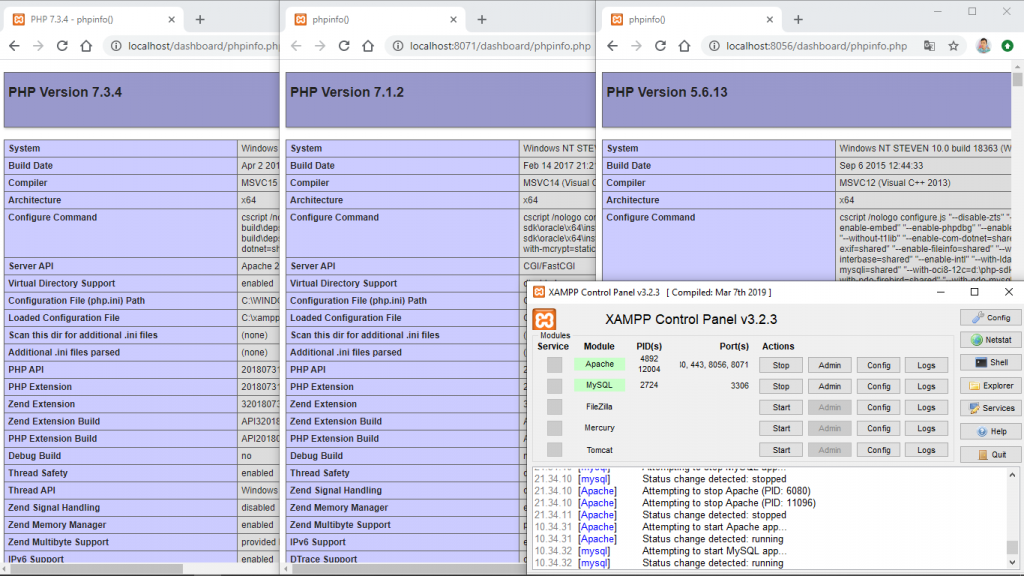Viewport: 1024px width, 576px height.
Task: Open the Apache module Config dropdown
Action: click(x=878, y=365)
